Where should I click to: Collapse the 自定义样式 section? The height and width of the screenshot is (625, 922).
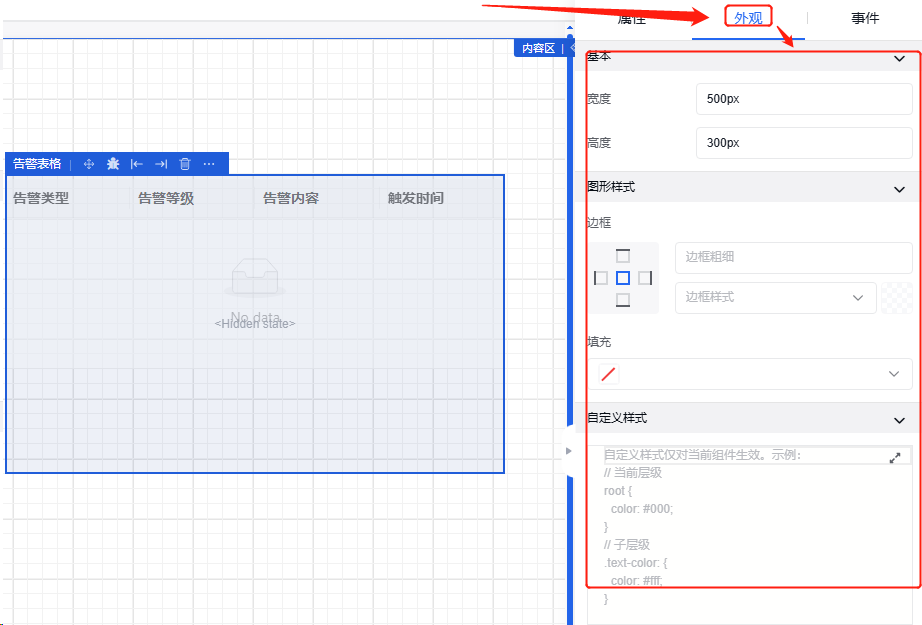click(x=899, y=420)
